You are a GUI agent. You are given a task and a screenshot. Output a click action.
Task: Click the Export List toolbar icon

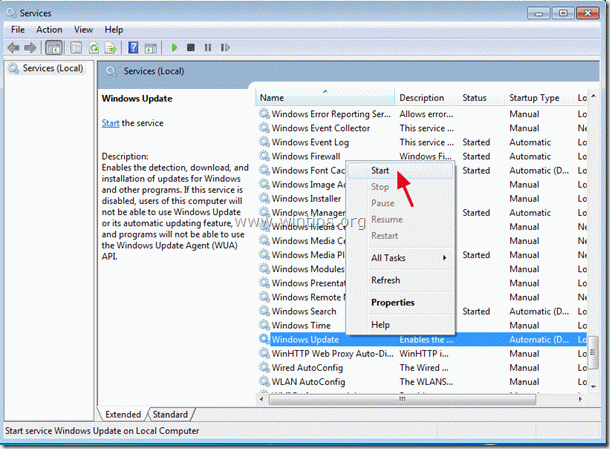(x=111, y=48)
